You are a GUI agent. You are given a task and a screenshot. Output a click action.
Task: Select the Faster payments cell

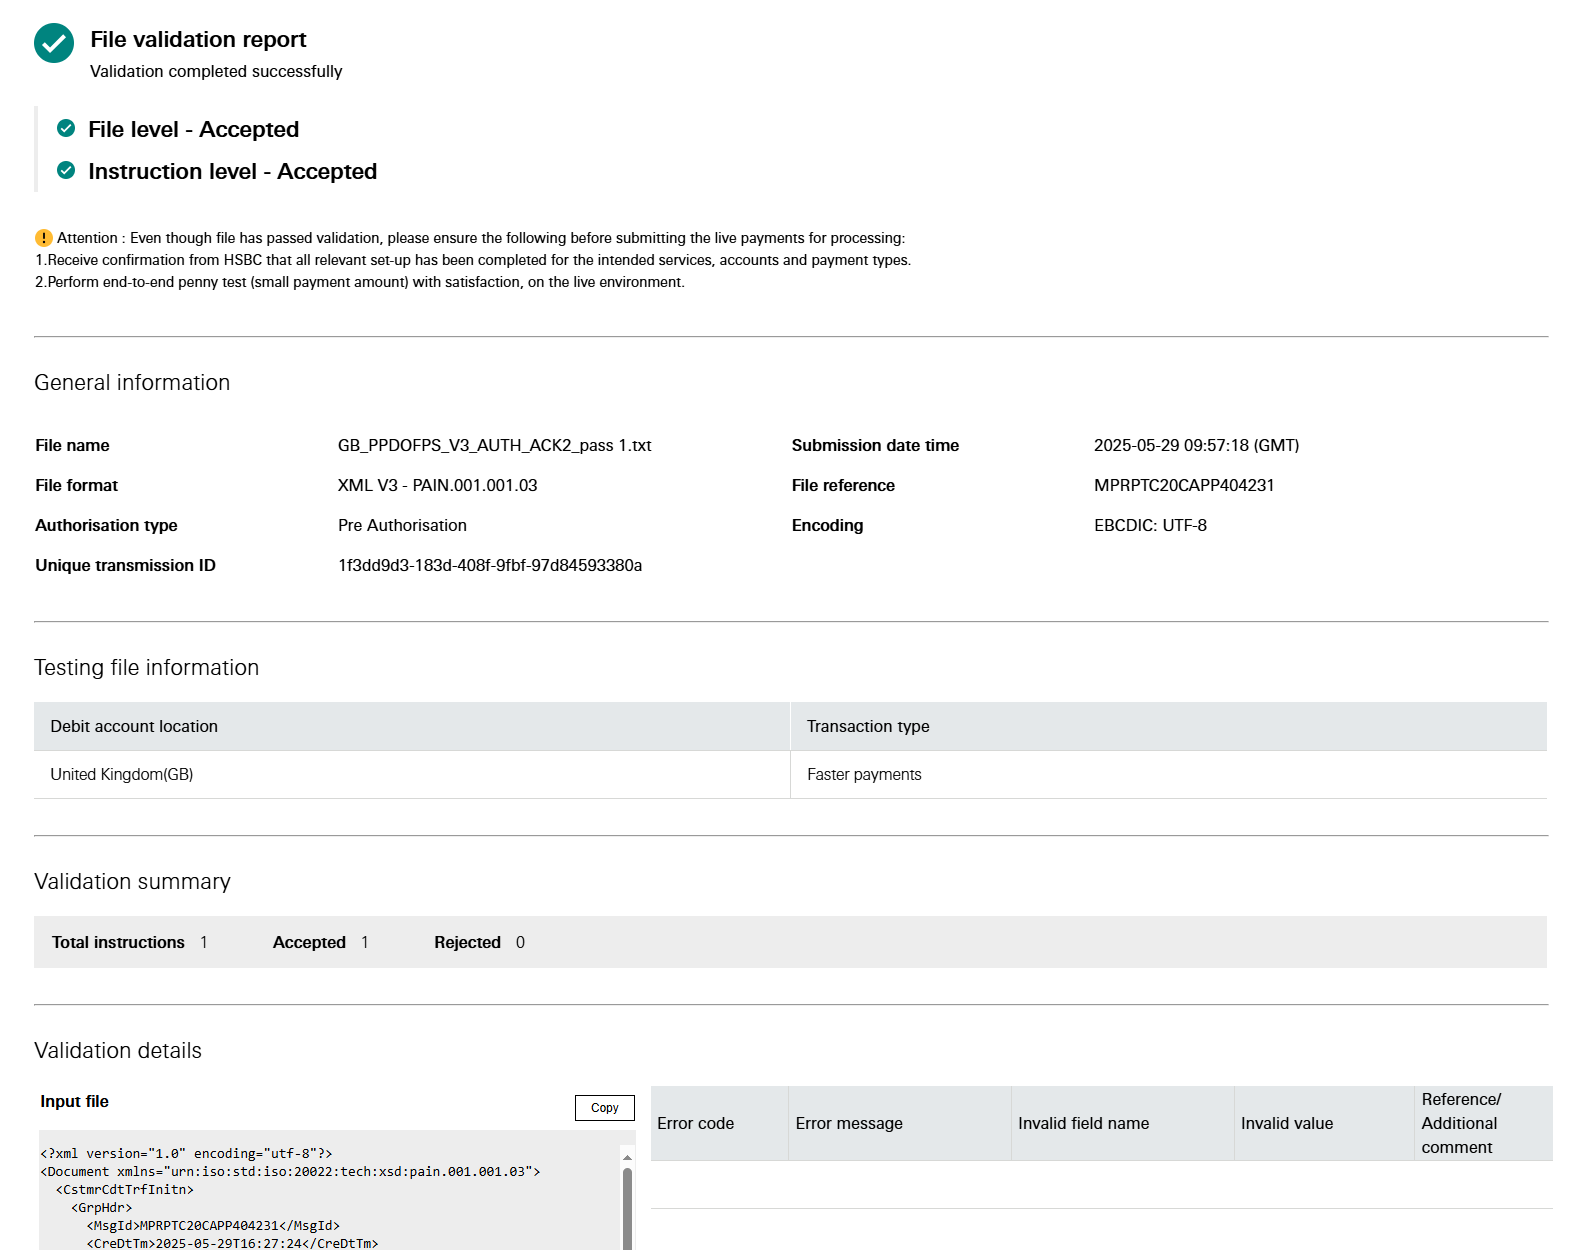tap(1169, 774)
